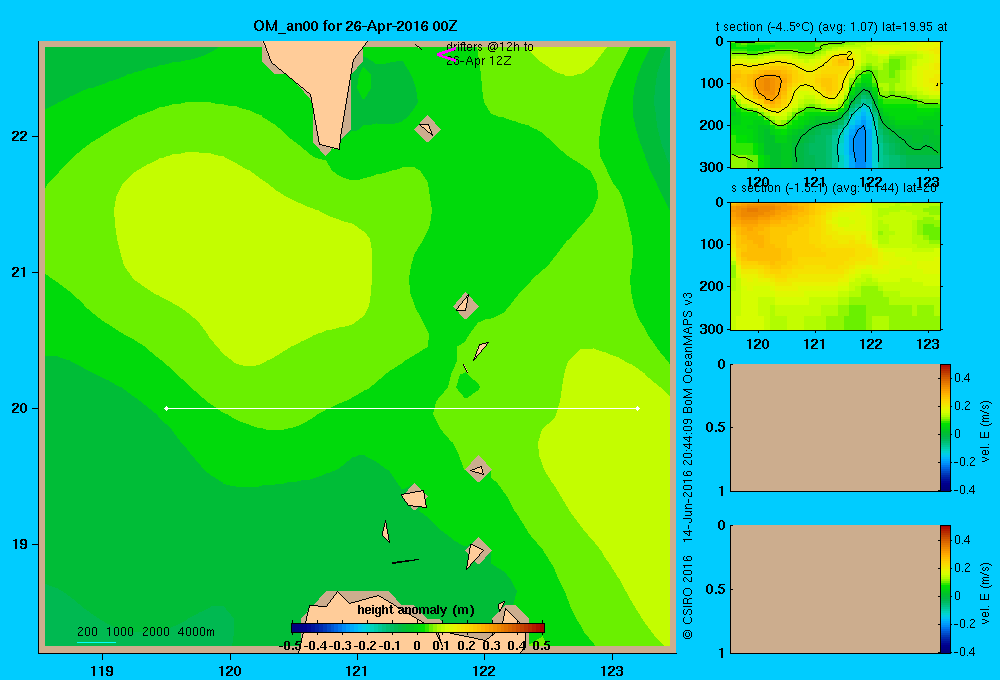This screenshot has width=1000, height=680.
Task: Click longitude label 122 under main map
Action: click(x=484, y=671)
